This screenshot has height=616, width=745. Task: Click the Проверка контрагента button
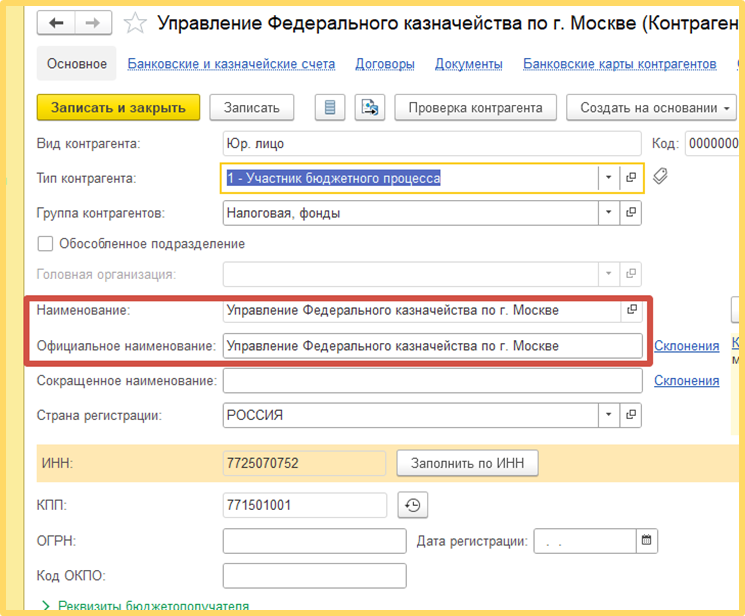click(x=476, y=107)
